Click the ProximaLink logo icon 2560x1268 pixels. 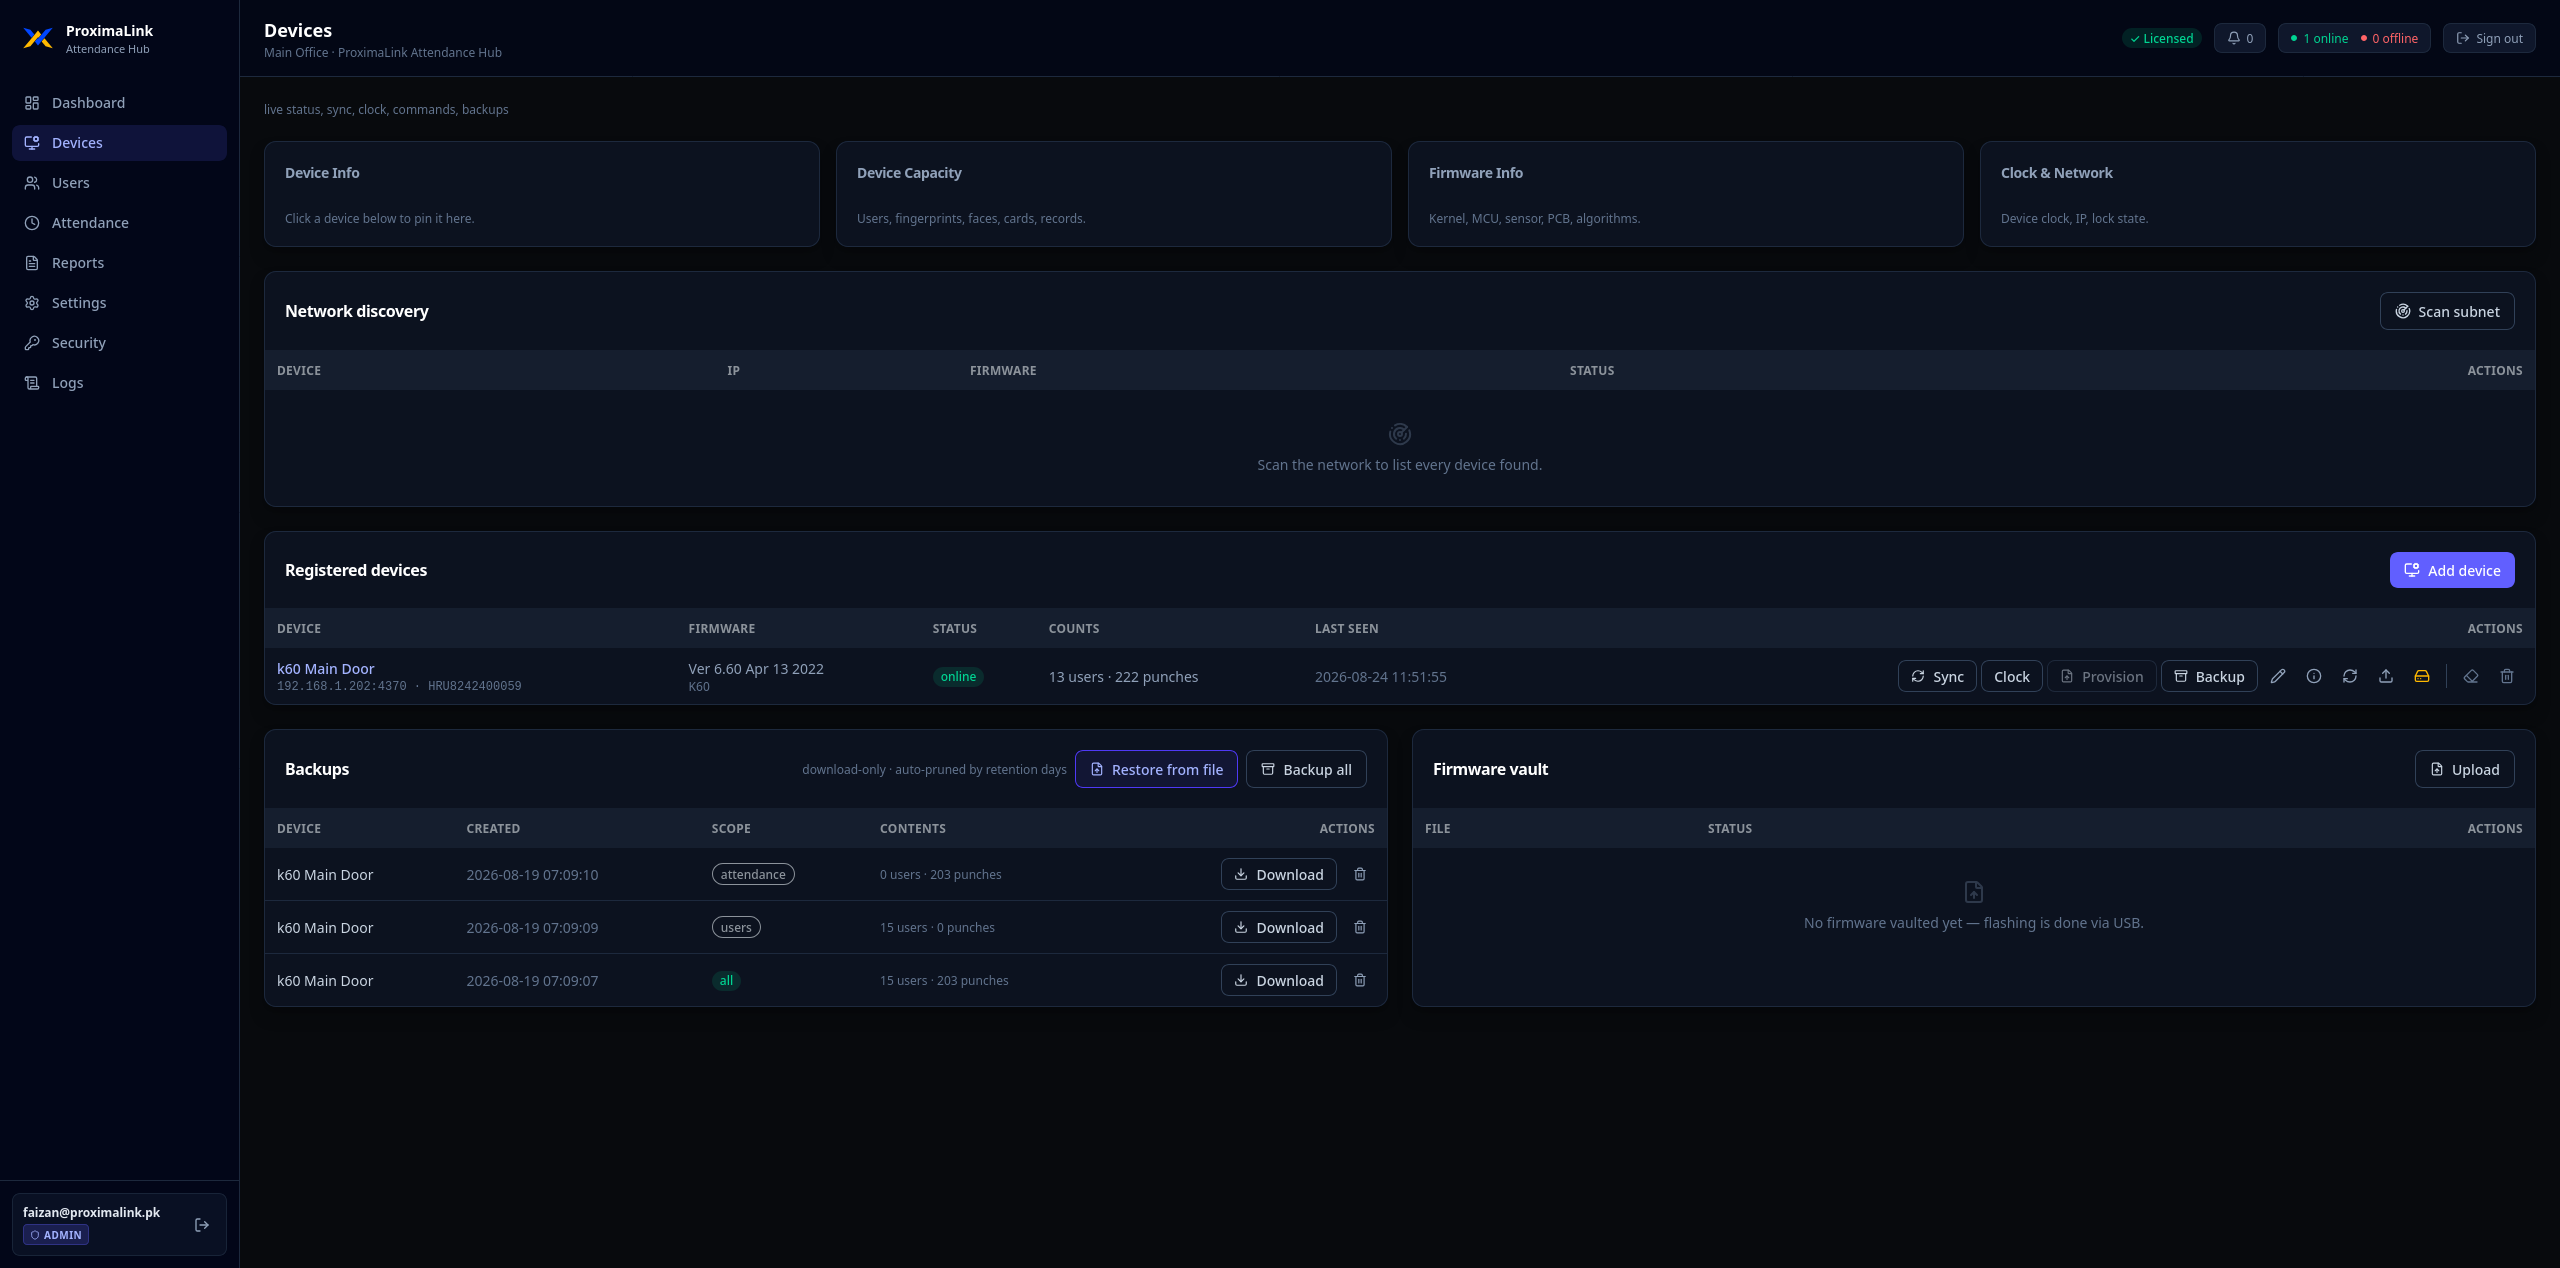tap(38, 39)
